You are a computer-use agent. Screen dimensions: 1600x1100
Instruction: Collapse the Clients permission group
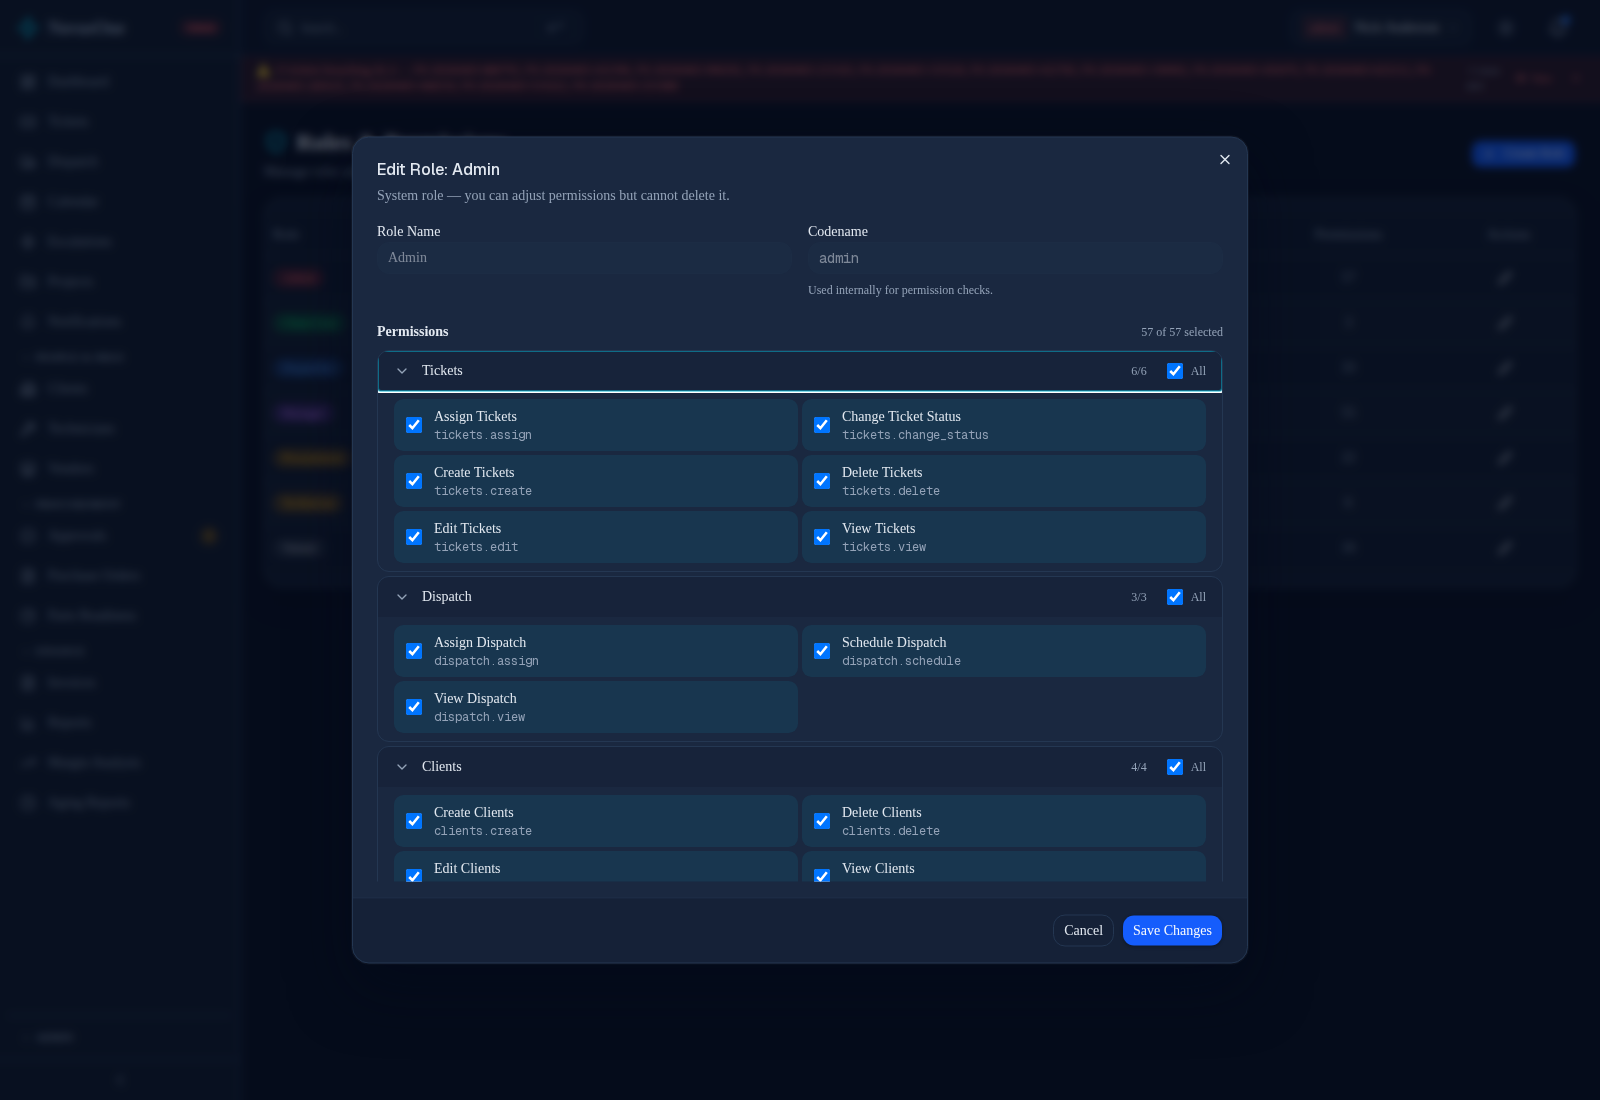pos(402,767)
